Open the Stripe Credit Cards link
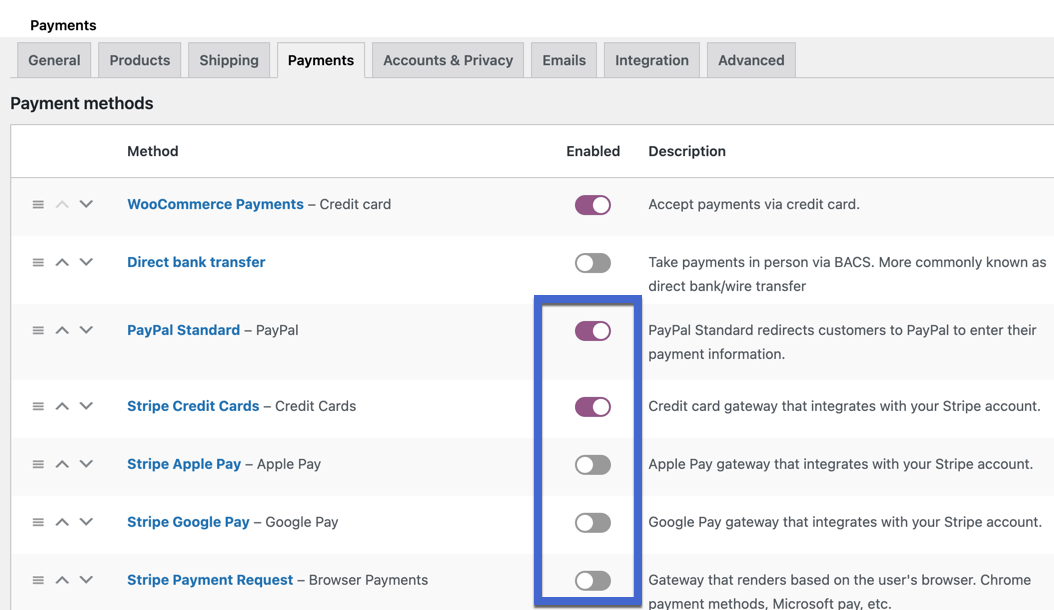Image resolution: width=1054 pixels, height=610 pixels. point(193,406)
